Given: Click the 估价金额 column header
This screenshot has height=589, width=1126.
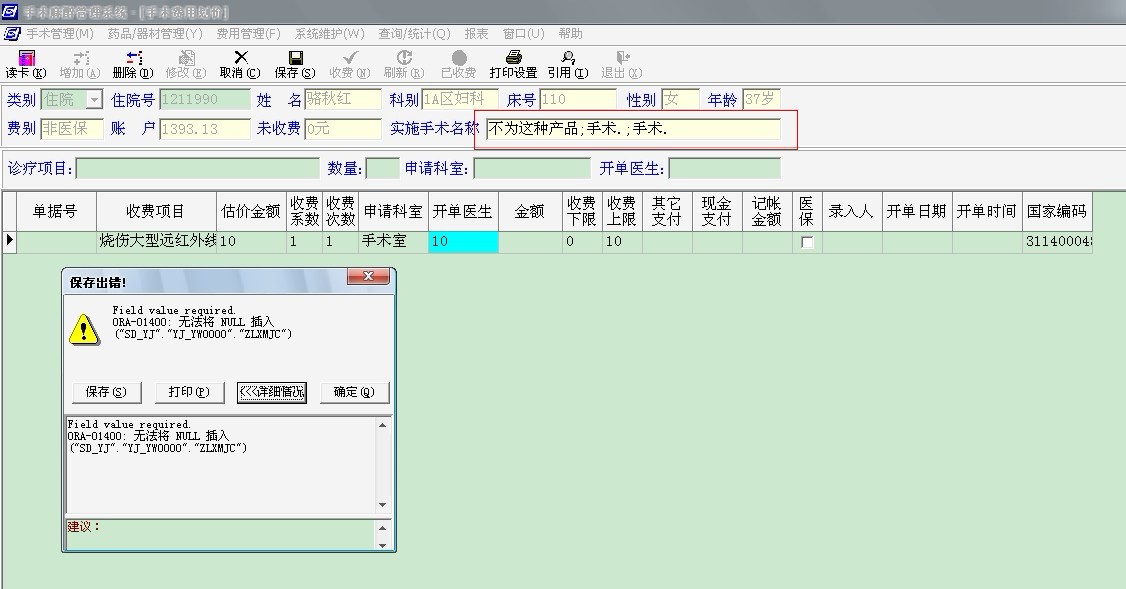Looking at the screenshot, I should (x=251, y=211).
